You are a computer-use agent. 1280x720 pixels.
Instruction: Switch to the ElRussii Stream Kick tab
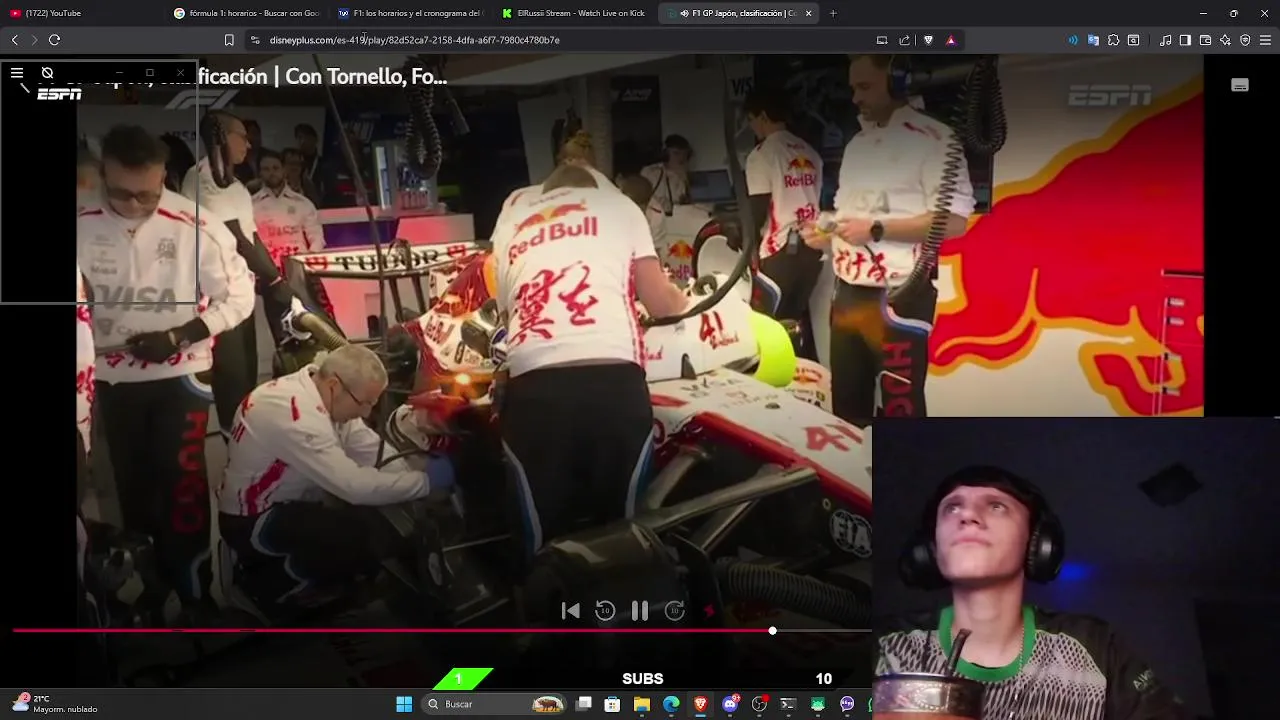[575, 13]
